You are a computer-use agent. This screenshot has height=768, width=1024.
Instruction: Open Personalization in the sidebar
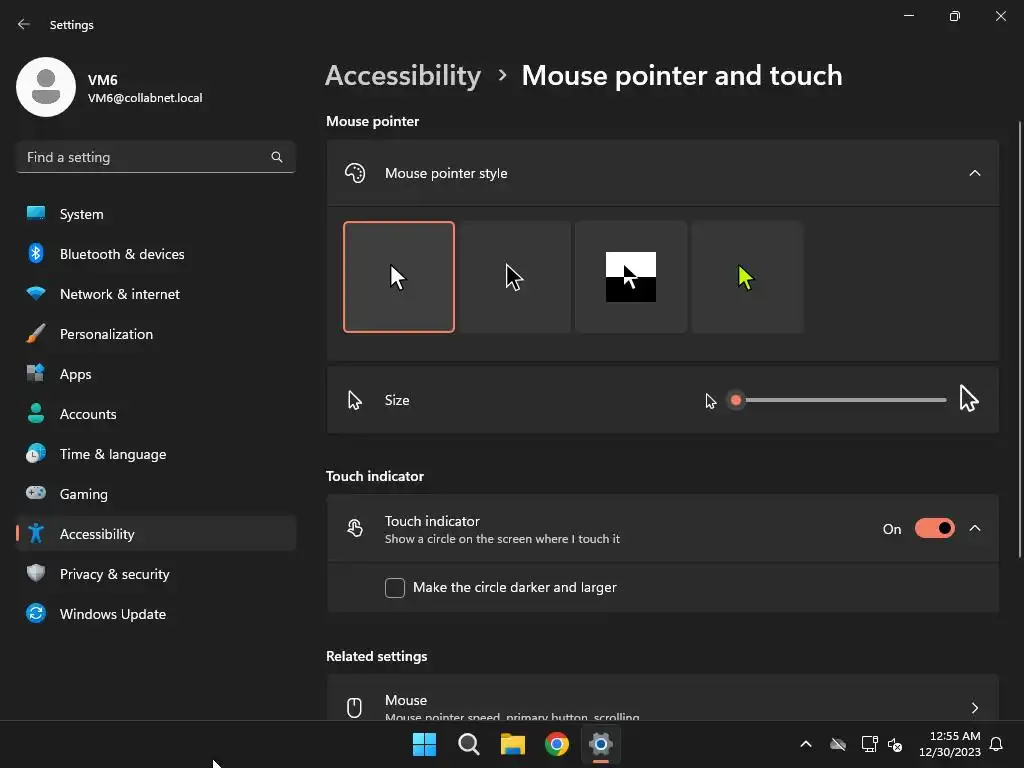click(155, 334)
